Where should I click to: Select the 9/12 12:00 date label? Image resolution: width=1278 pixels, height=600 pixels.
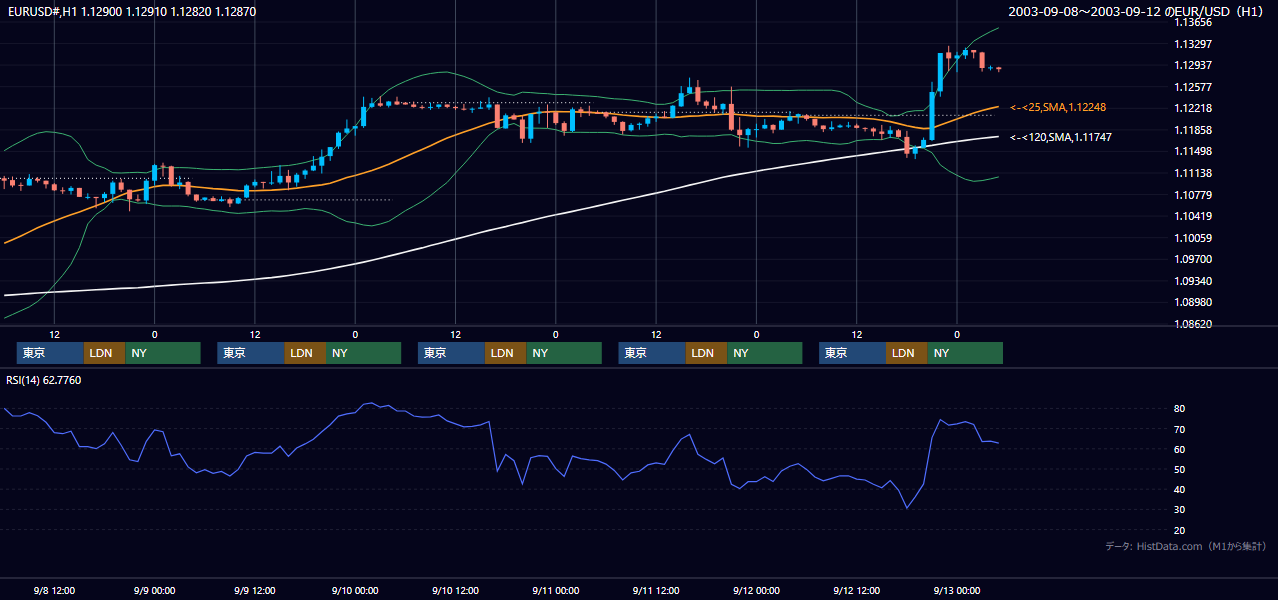[x=857, y=590]
